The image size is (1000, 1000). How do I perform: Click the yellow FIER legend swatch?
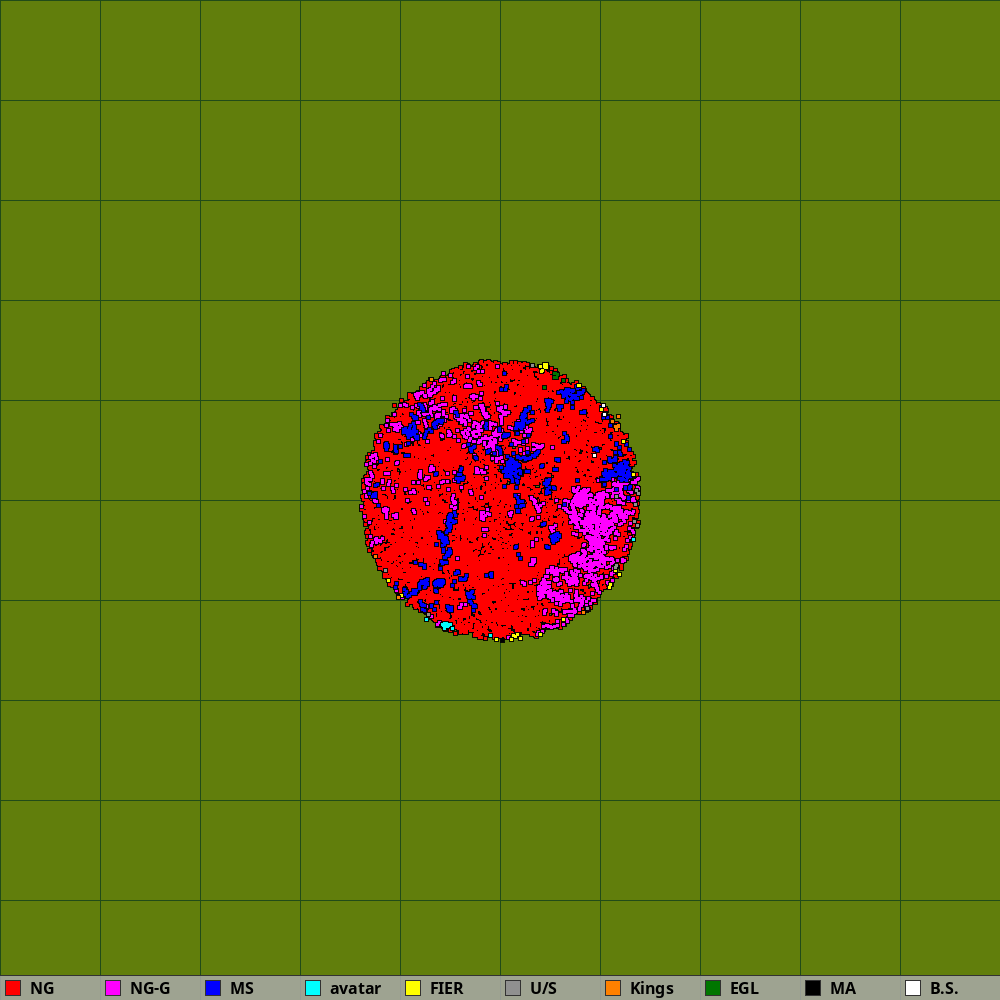tap(413, 988)
